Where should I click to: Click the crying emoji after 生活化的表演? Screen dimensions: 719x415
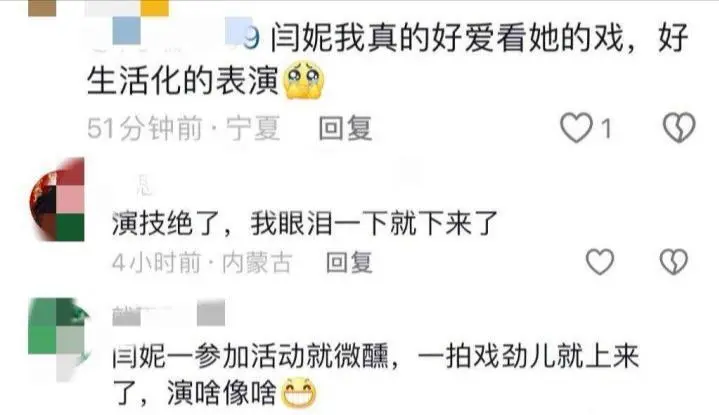(x=304, y=81)
